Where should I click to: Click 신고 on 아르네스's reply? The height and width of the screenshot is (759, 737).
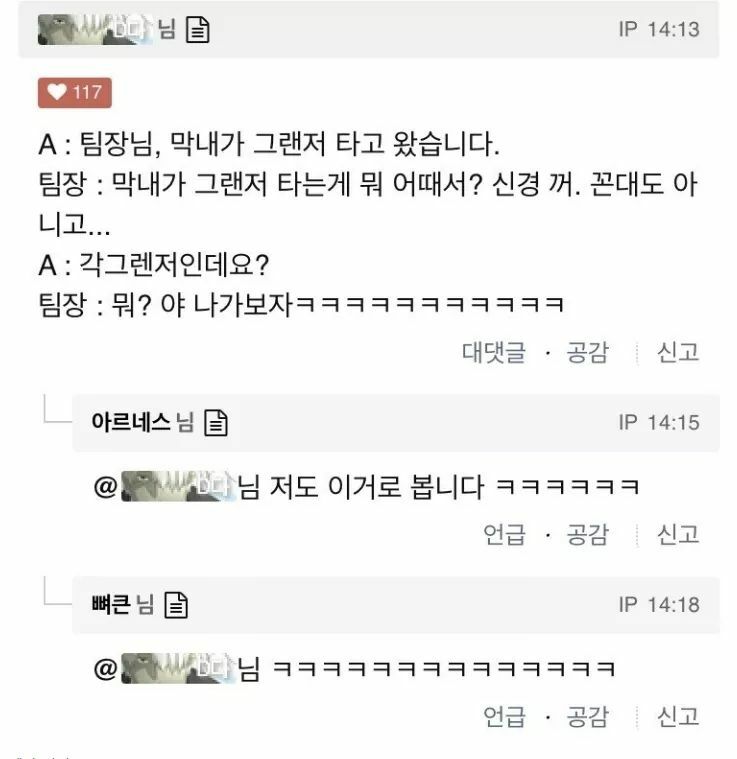pyautogui.click(x=677, y=534)
